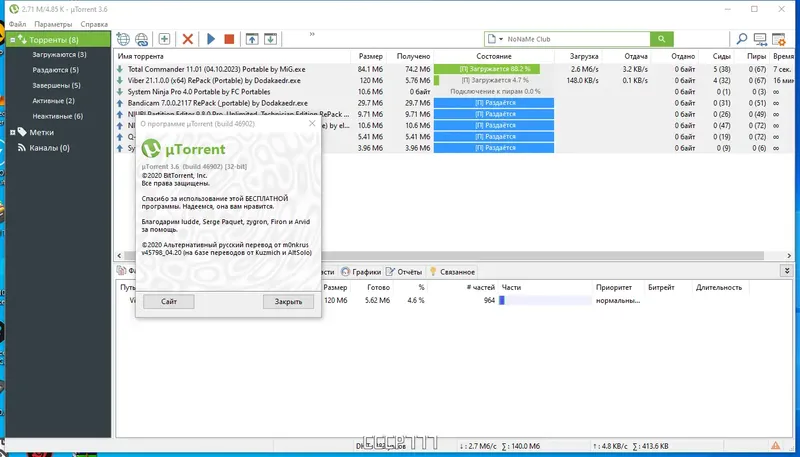Click the red X remove torrent icon
The height and width of the screenshot is (457, 800).
[x=188, y=39]
